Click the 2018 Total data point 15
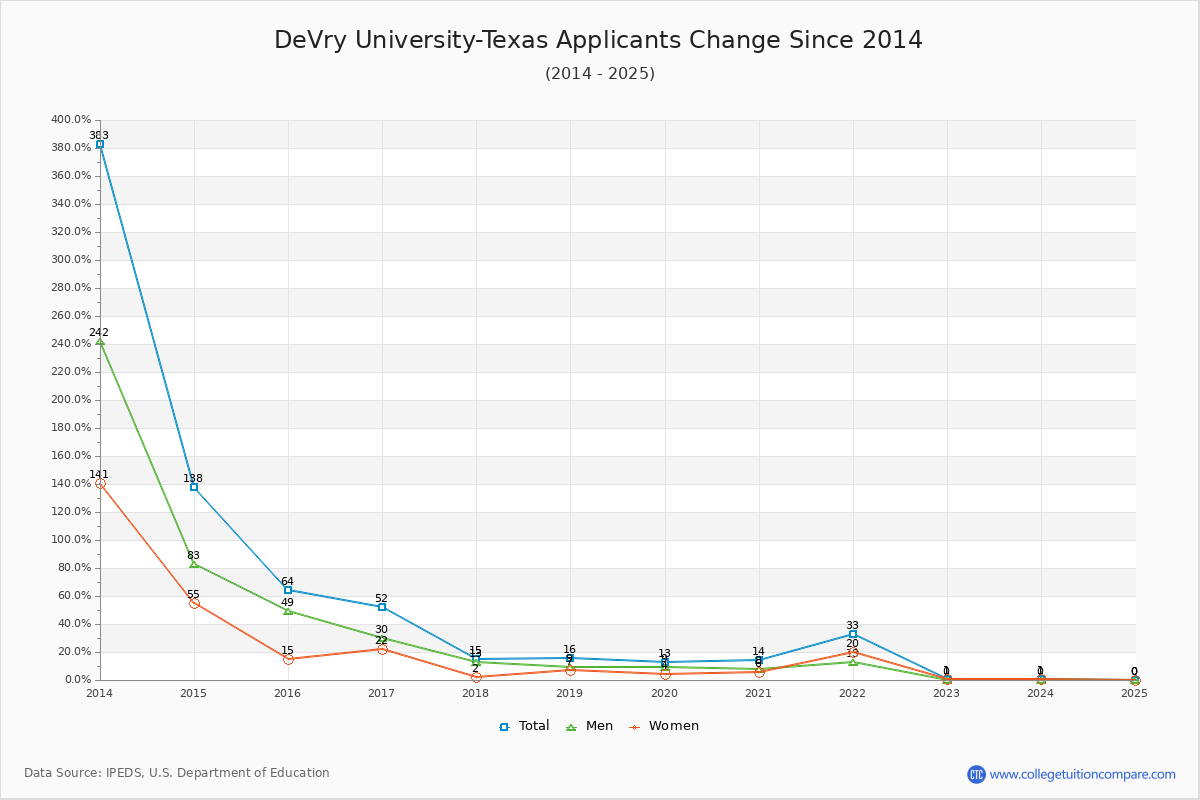 click(476, 659)
